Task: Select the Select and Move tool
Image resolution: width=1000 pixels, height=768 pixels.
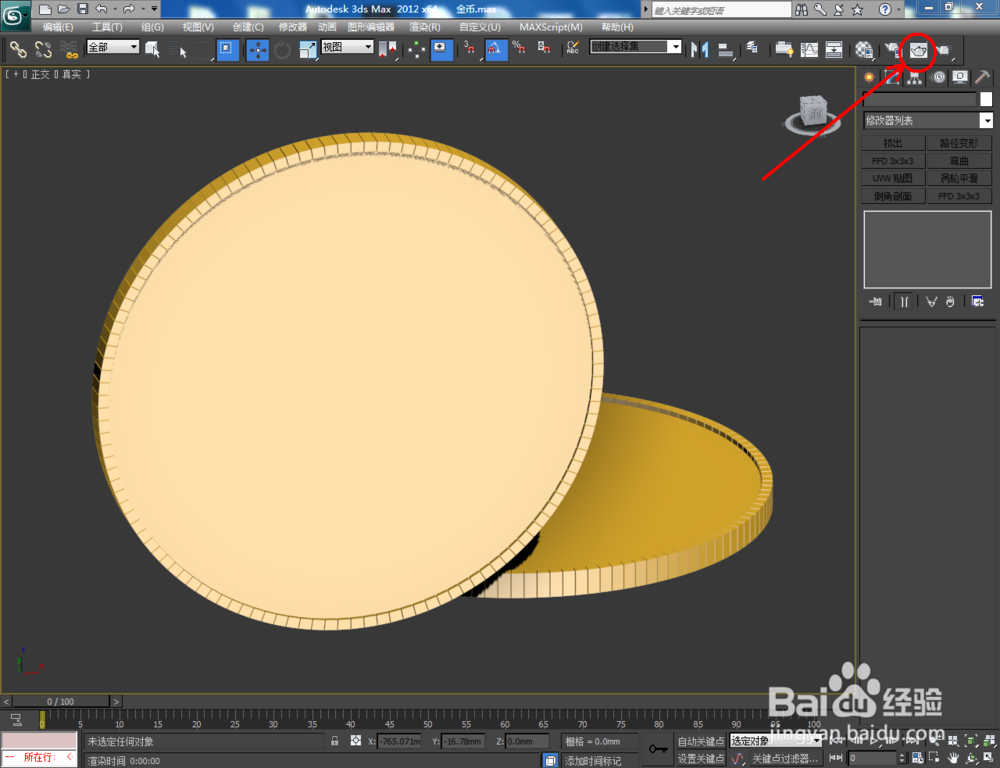Action: pos(258,48)
